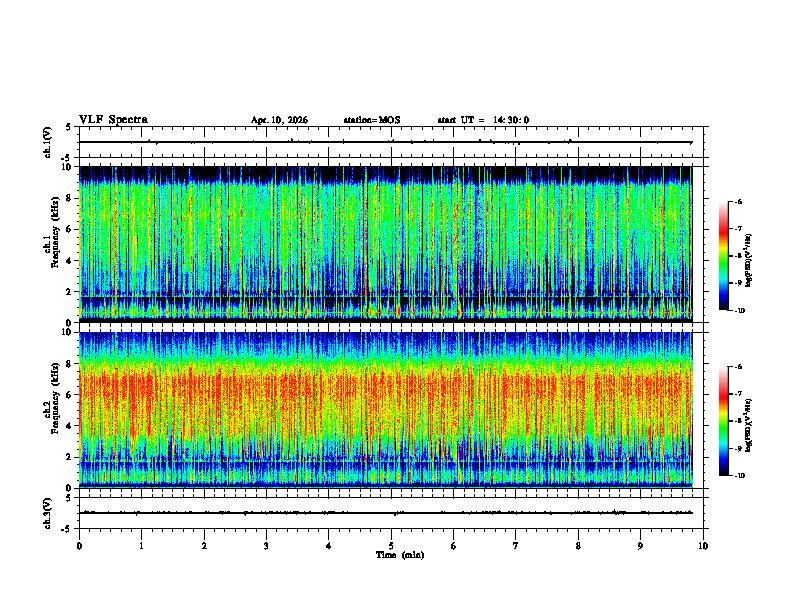The image size is (792, 612).
Task: Click the ch.2 PSD color scale bar
Action: (x=724, y=421)
